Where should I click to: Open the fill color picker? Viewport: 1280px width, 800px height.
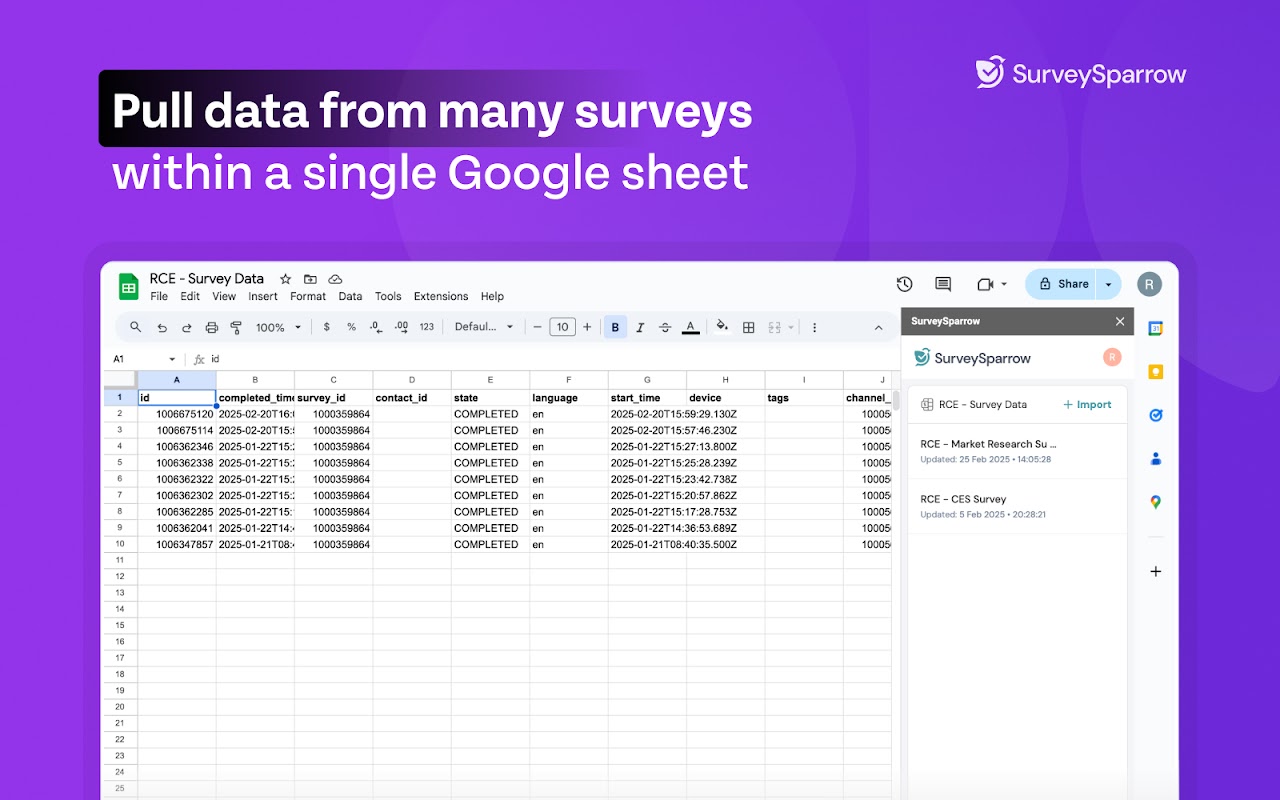pyautogui.click(x=723, y=327)
